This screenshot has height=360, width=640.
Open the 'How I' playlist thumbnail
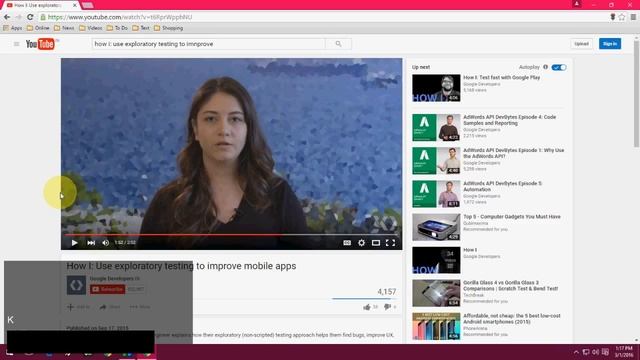(436, 260)
